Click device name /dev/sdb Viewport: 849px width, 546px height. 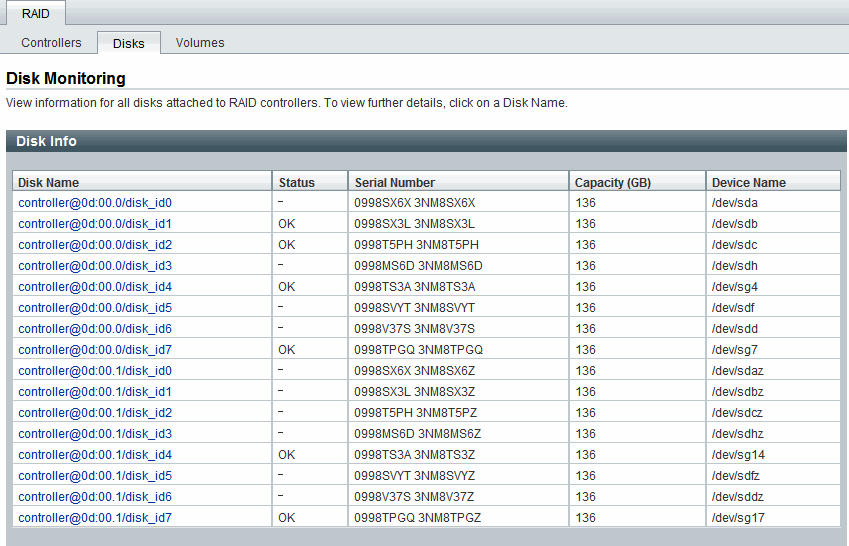pos(735,224)
